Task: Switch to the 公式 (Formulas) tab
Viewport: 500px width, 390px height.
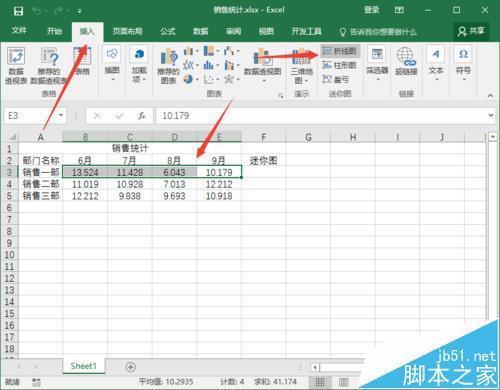Action: click(x=168, y=31)
